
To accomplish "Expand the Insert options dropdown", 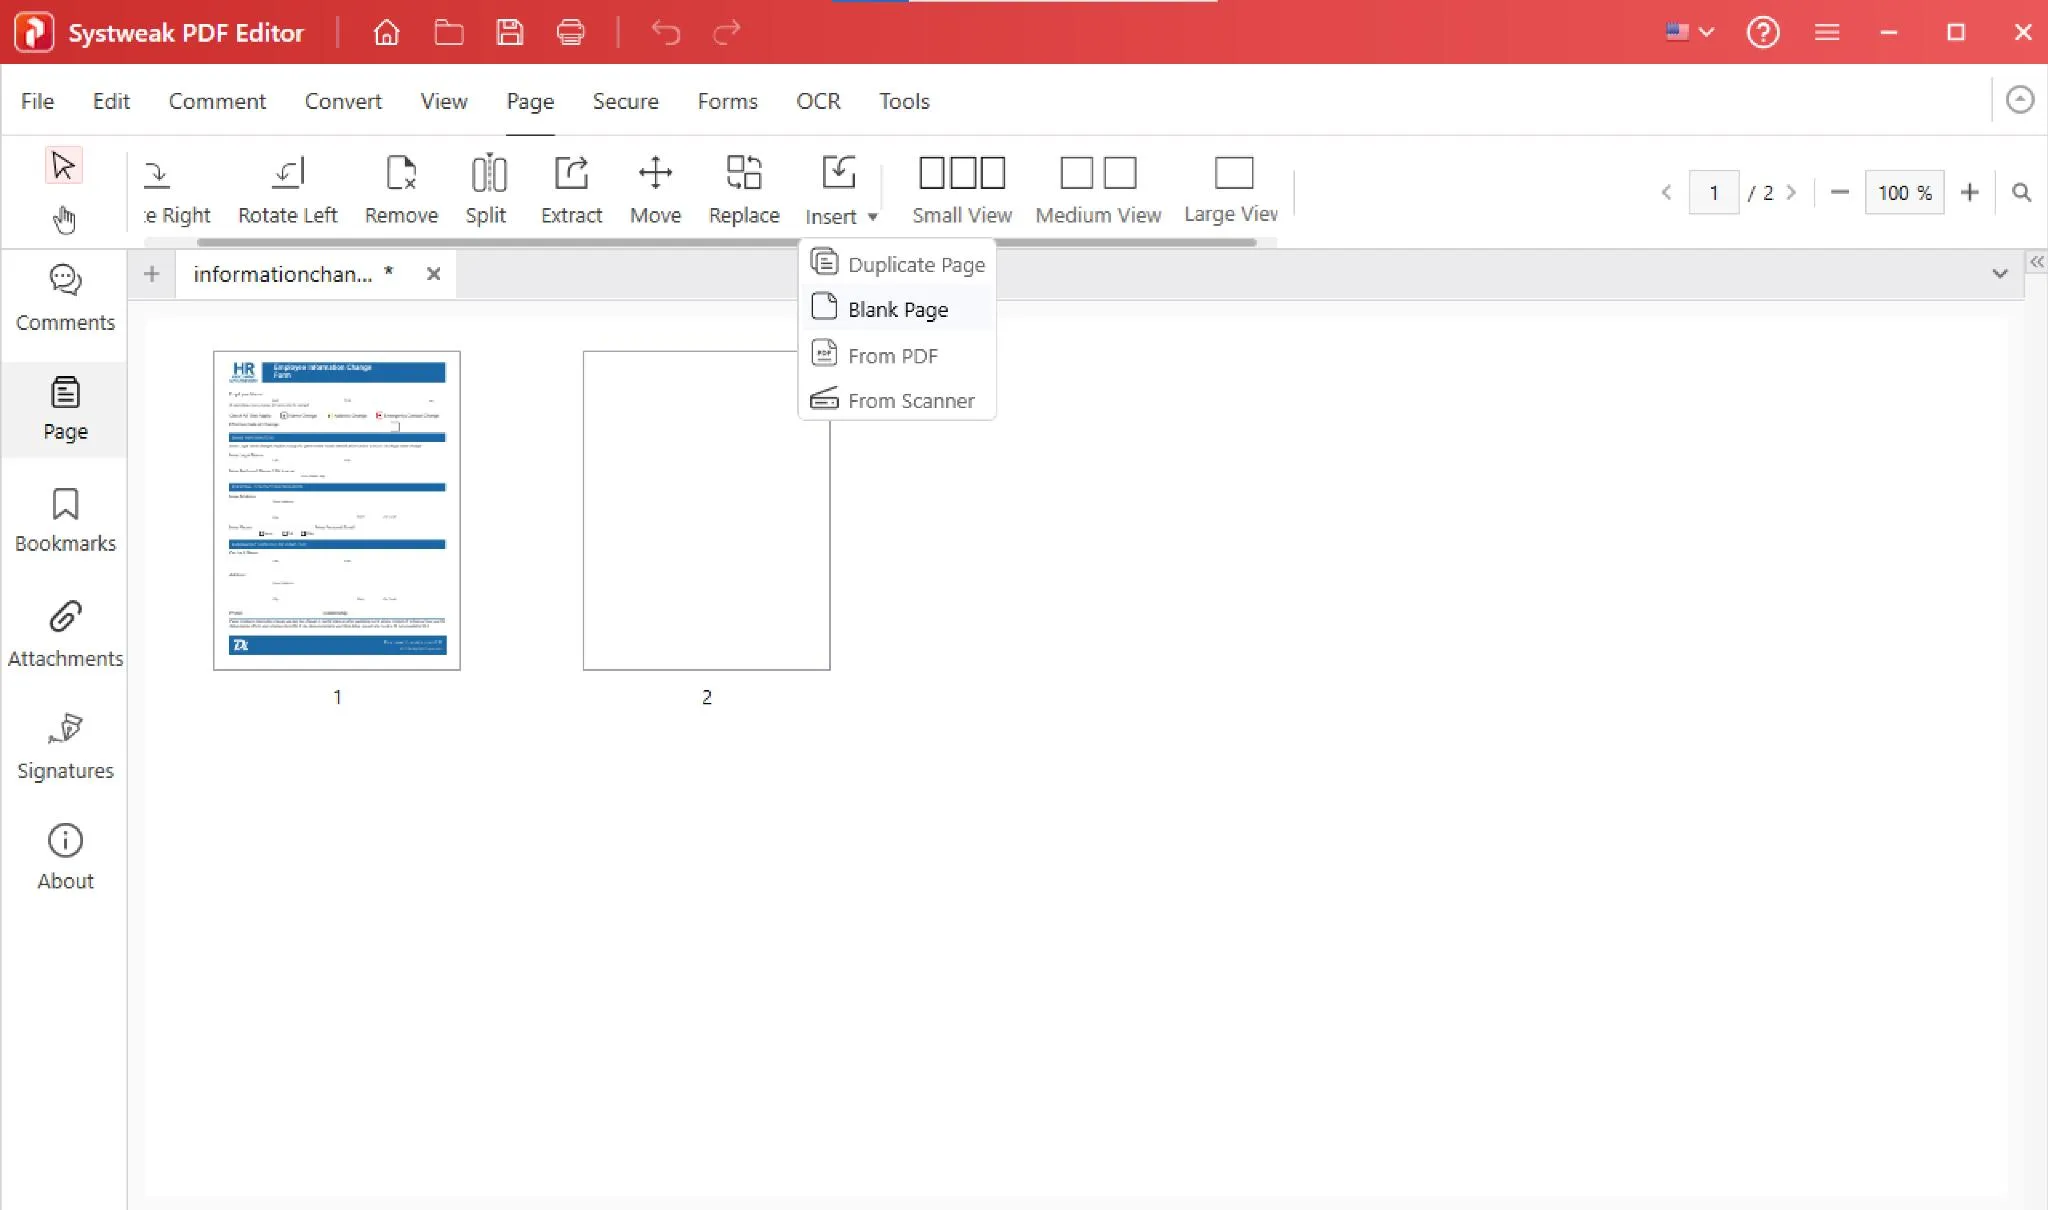I will (x=871, y=216).
